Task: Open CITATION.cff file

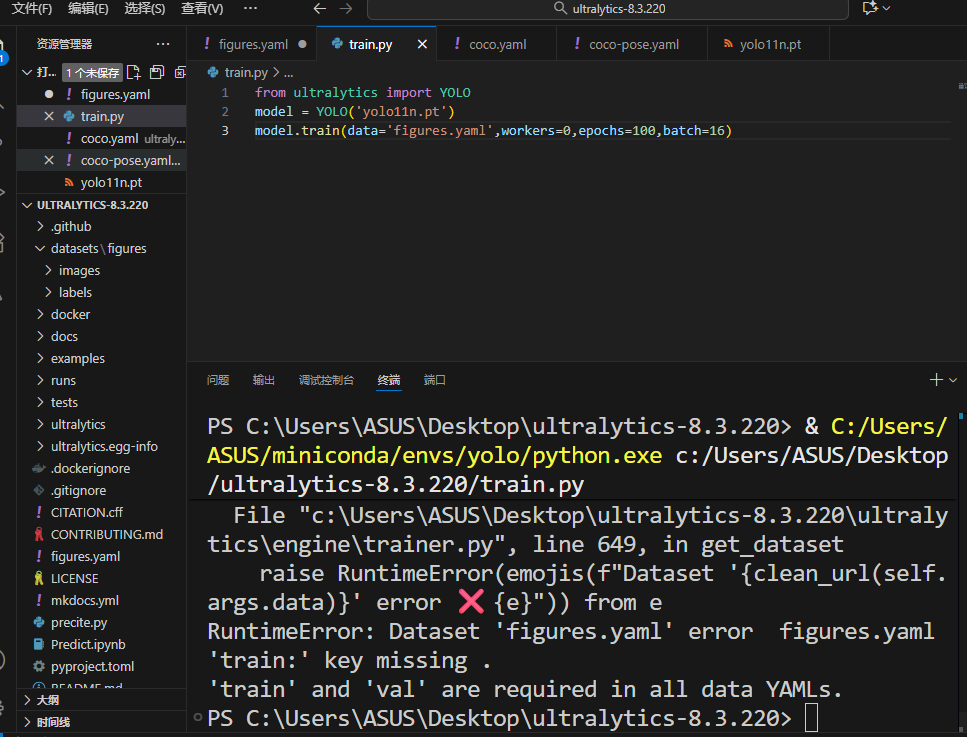Action: pos(86,513)
